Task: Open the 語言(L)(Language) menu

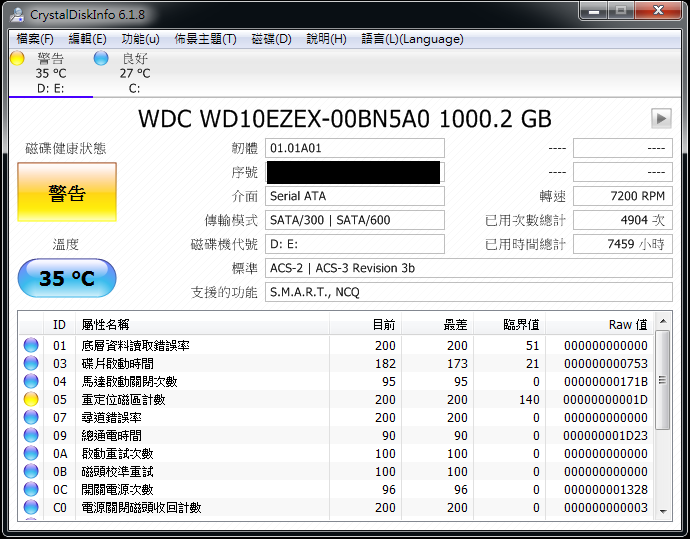Action: [x=412, y=39]
